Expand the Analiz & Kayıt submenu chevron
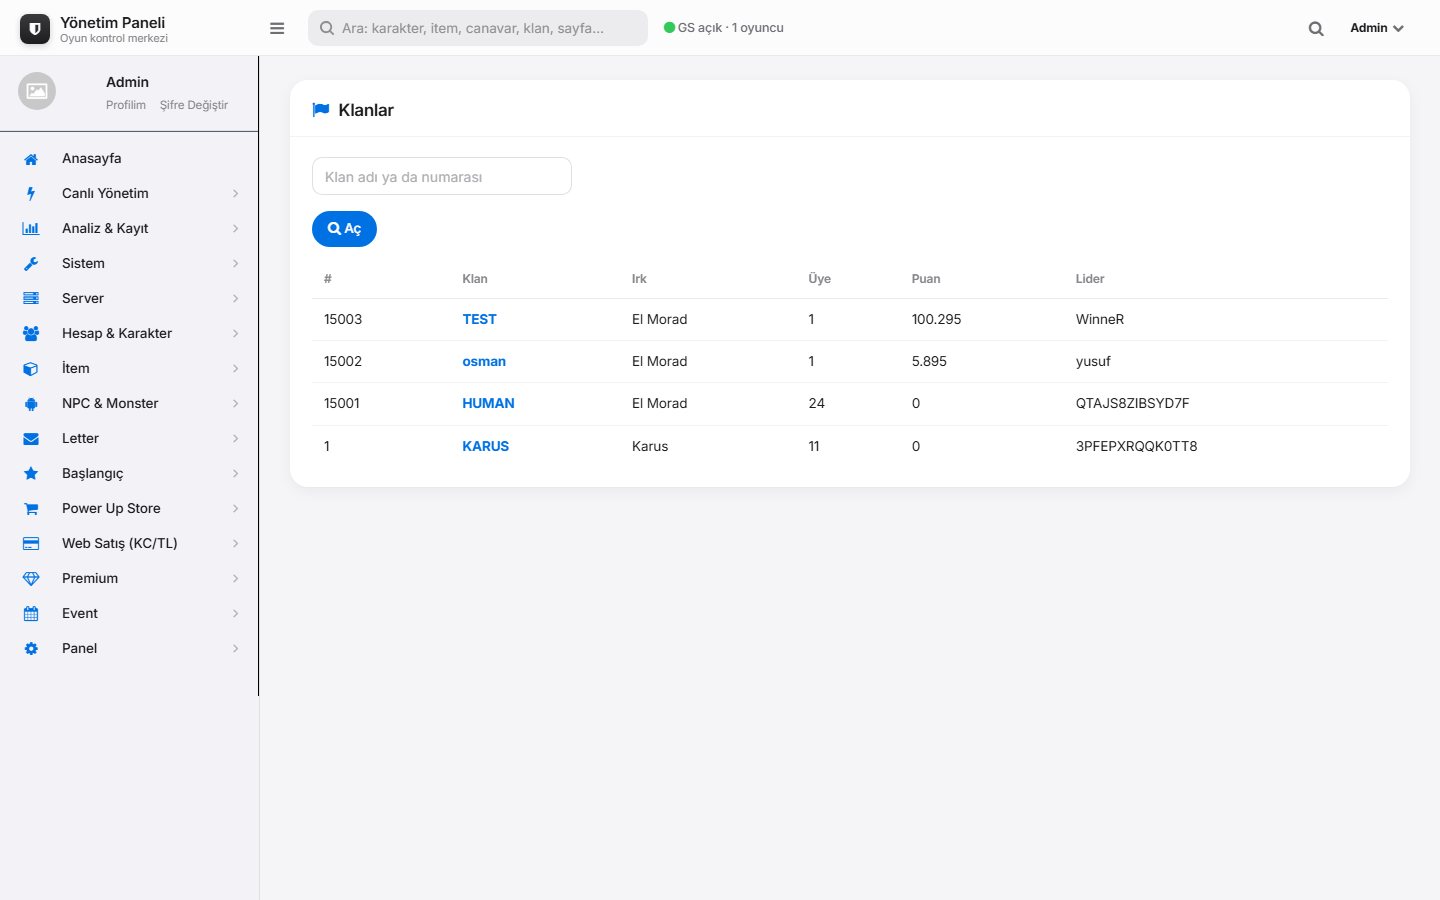Viewport: 1440px width, 900px height. 236,229
